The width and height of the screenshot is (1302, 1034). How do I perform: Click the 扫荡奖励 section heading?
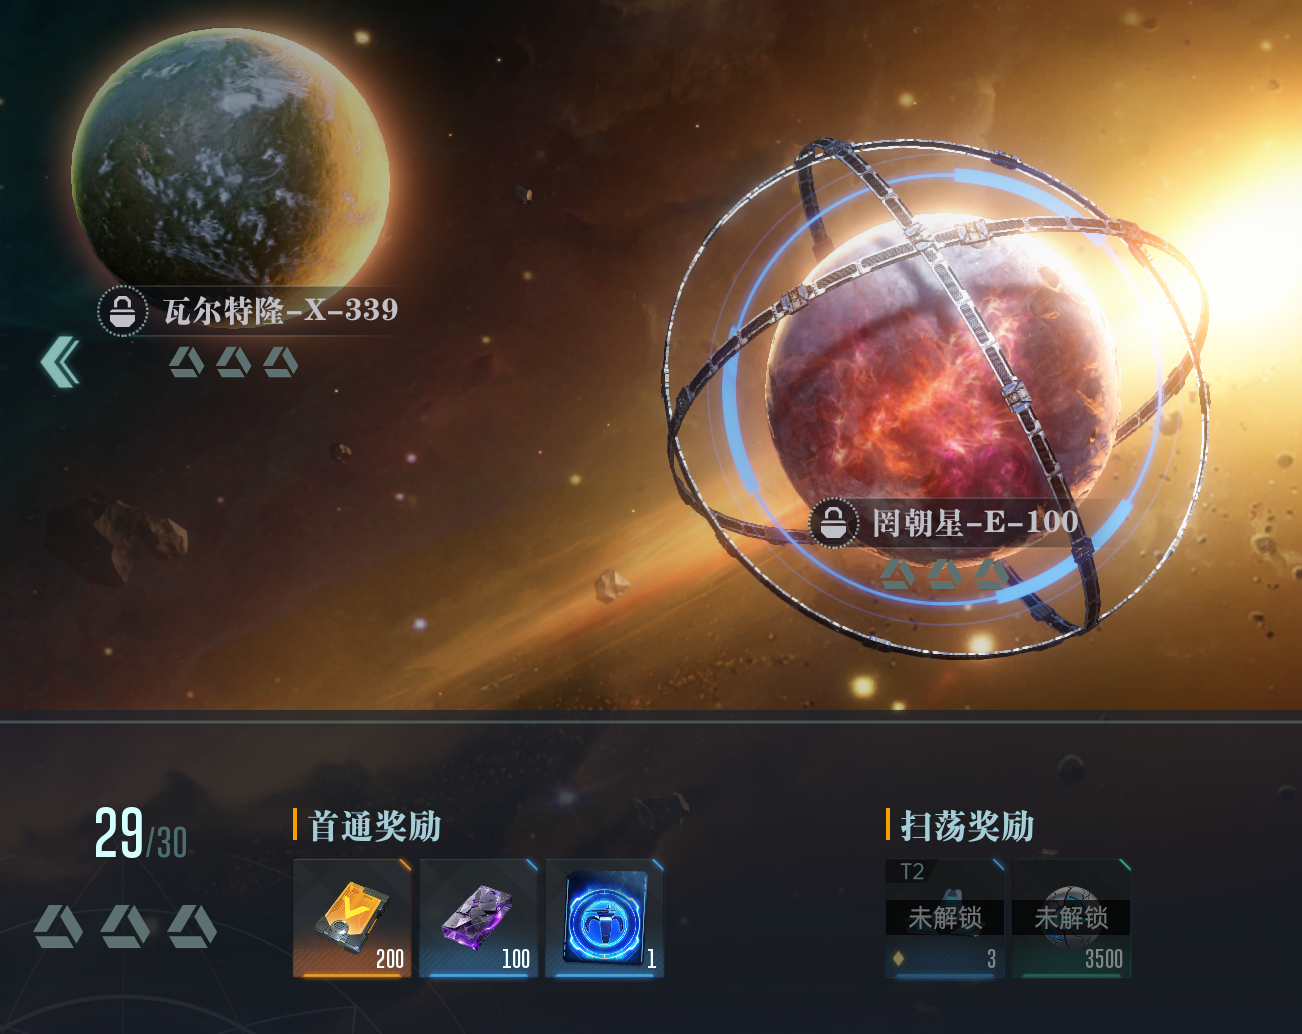coord(967,826)
